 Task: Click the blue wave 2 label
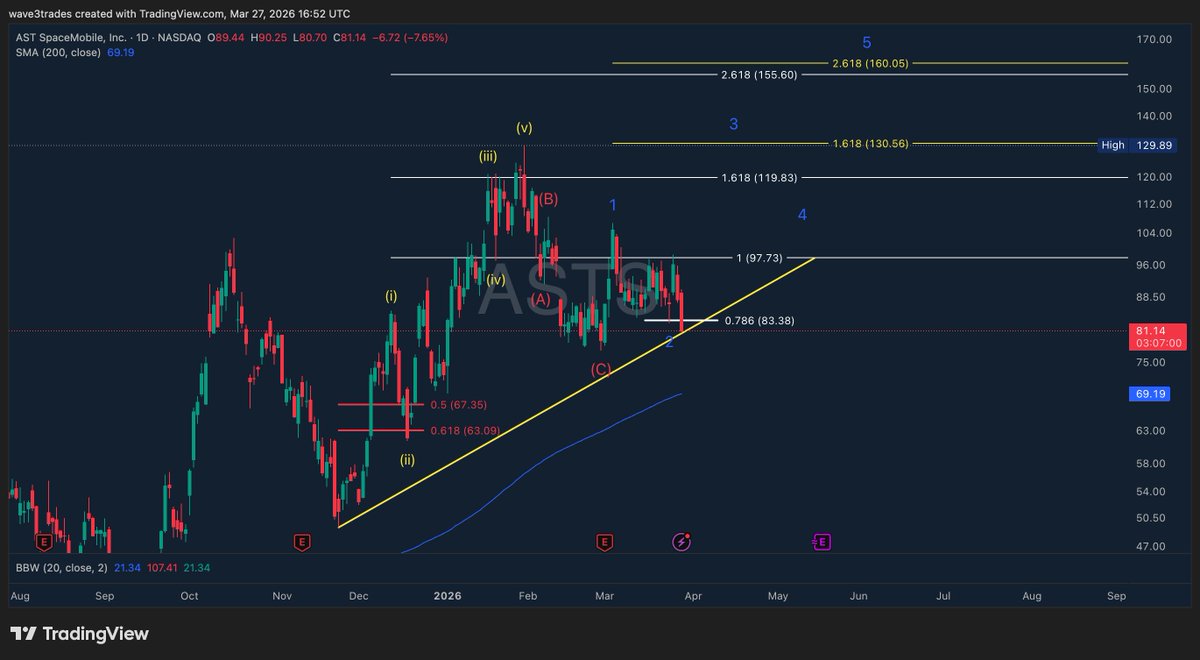[x=670, y=342]
